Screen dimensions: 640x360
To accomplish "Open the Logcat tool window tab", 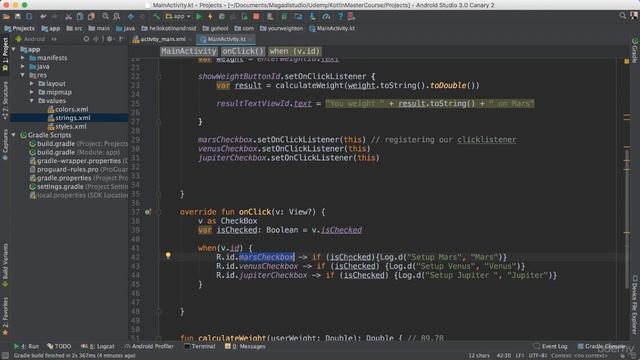I will [x=98, y=346].
